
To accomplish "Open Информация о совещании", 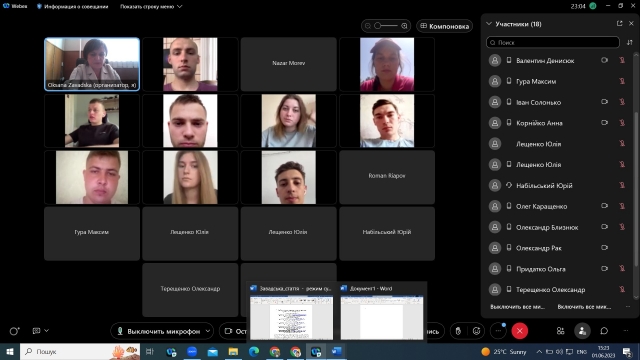I will [72, 7].
